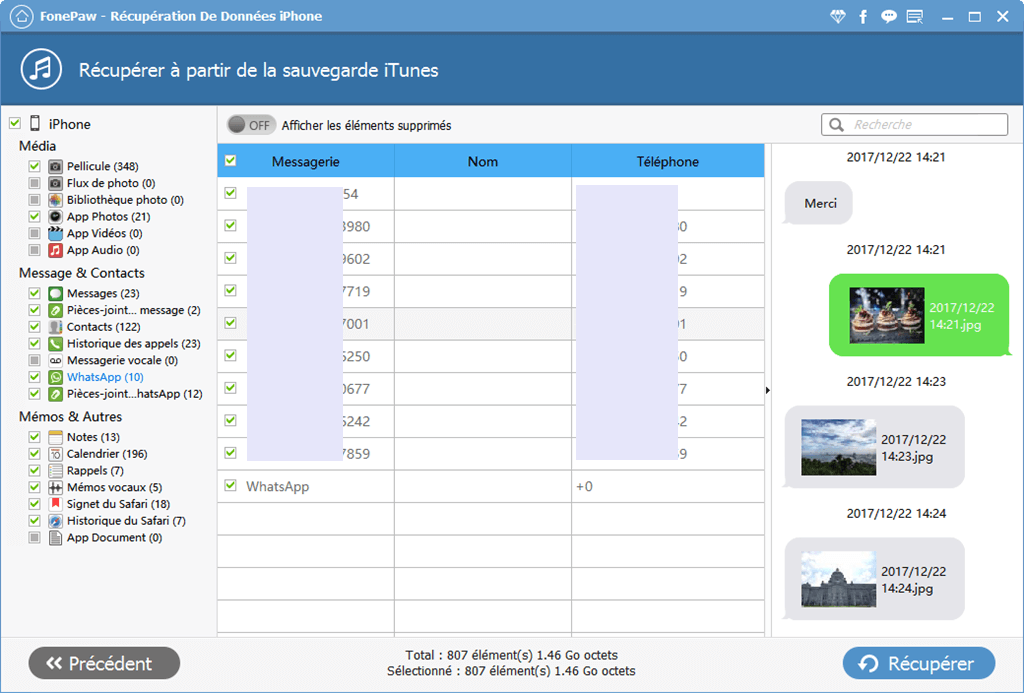Viewport: 1024px width, 693px height.
Task: Open Historique des appels (23) category
Action: (133, 344)
